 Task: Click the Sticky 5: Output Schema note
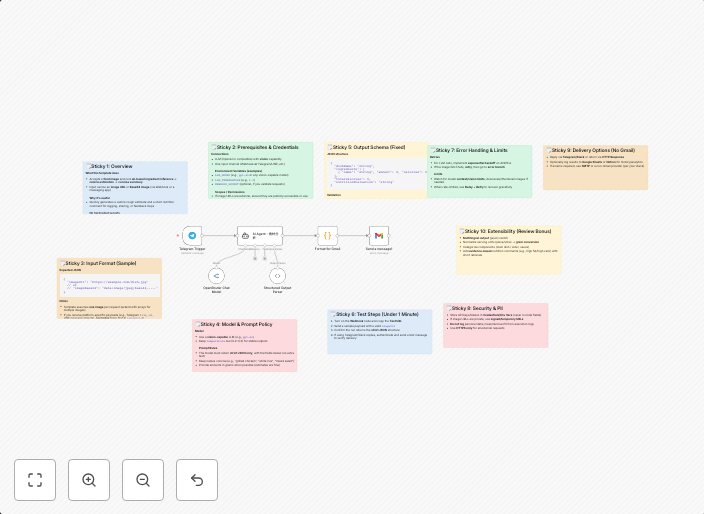376,170
